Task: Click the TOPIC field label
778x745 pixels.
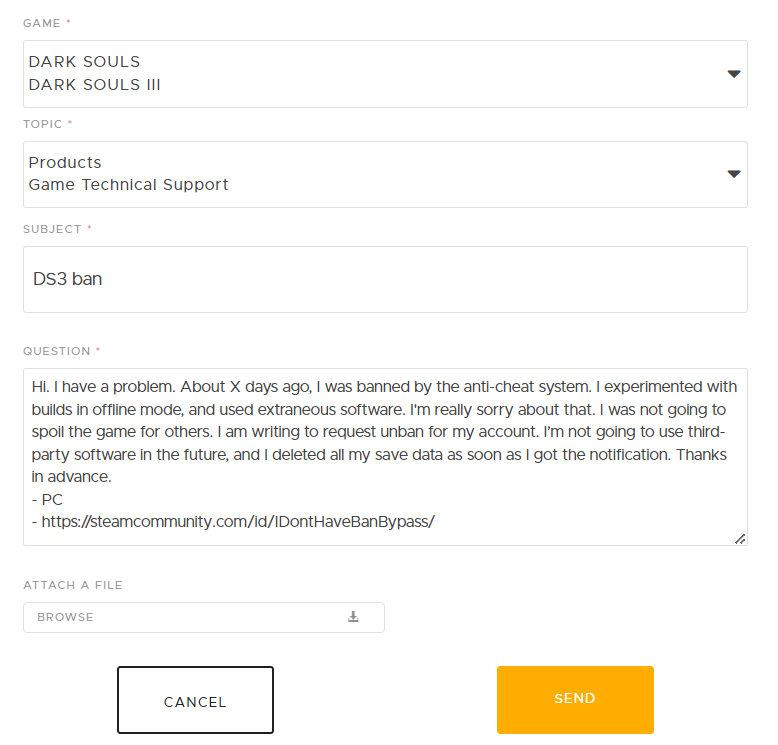Action: (42, 124)
